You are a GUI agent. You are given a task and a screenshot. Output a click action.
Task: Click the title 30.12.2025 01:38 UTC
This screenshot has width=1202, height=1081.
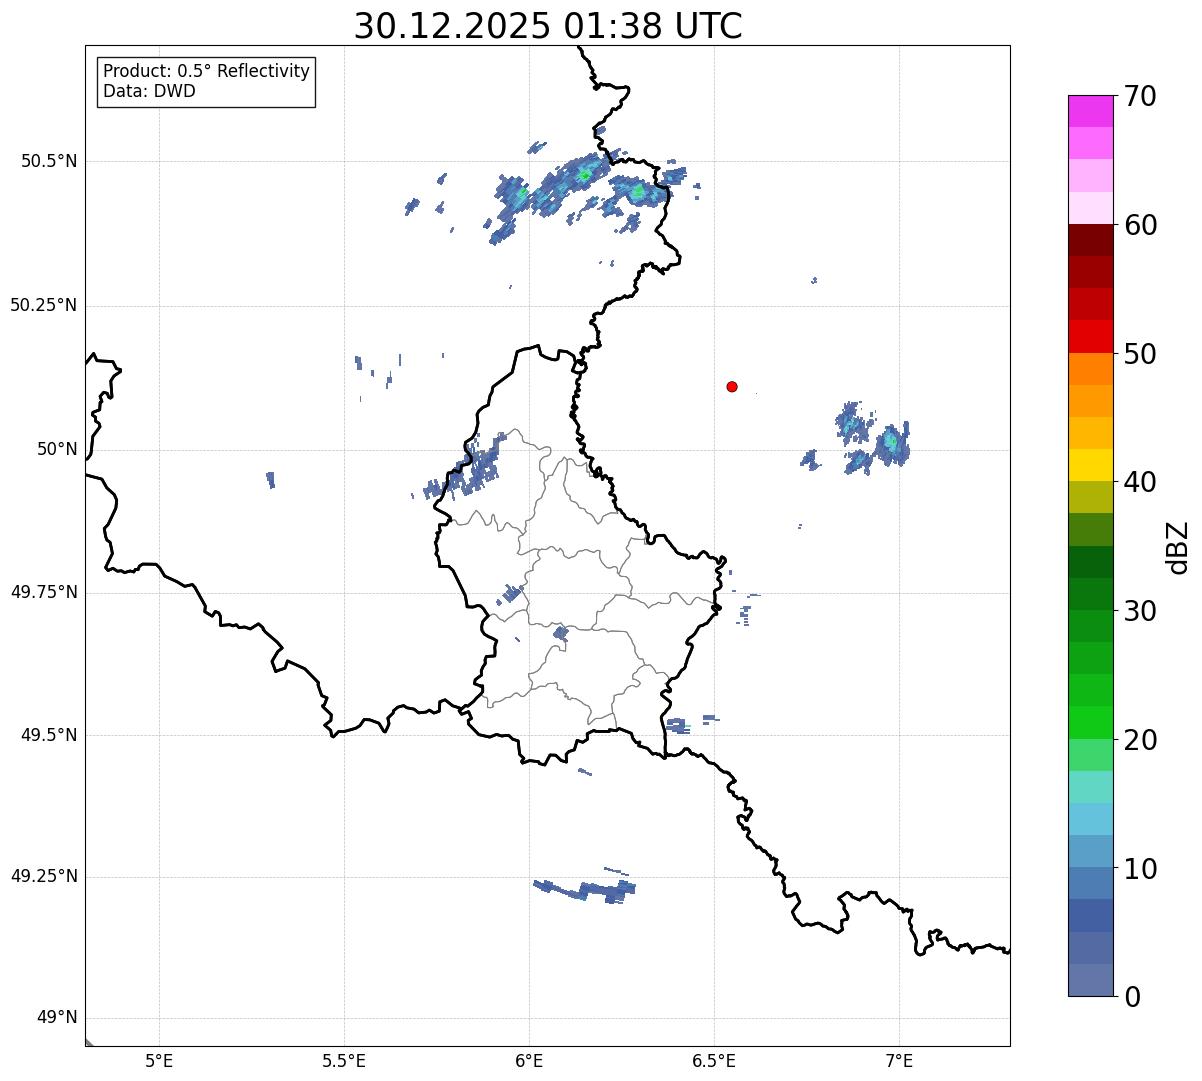pos(548,26)
